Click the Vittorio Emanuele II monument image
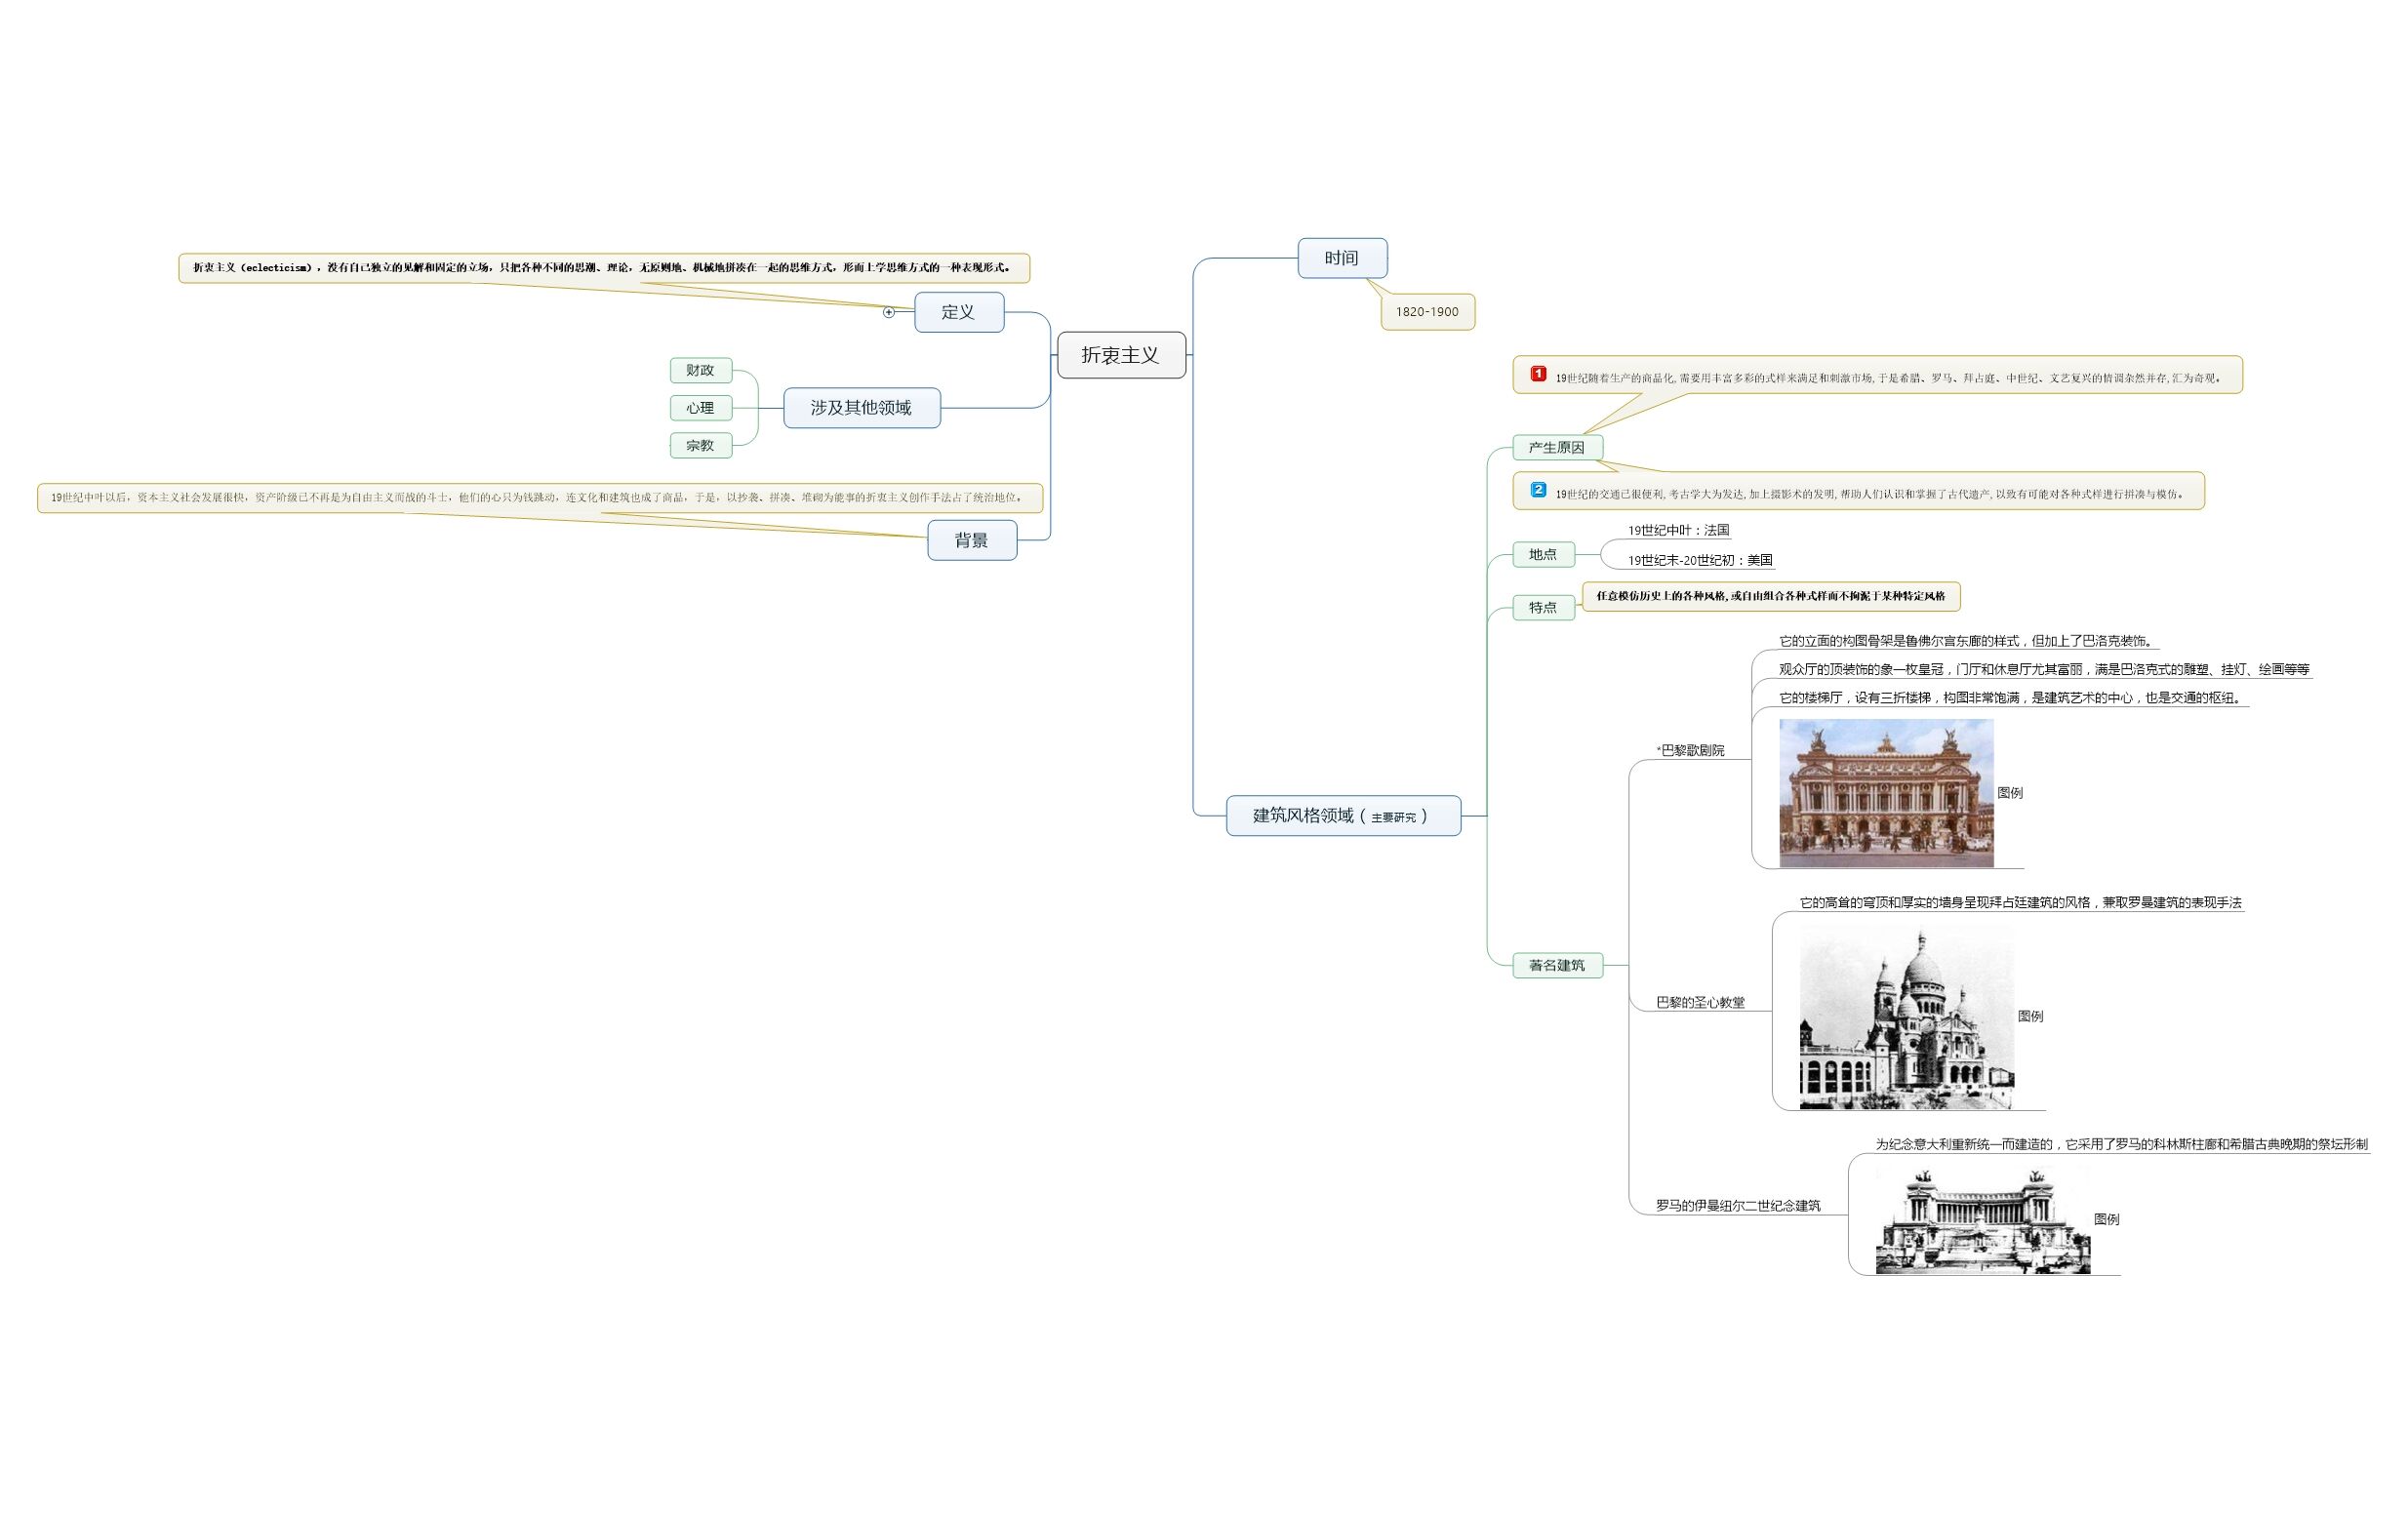Image resolution: width=2408 pixels, height=1514 pixels. point(1982,1221)
